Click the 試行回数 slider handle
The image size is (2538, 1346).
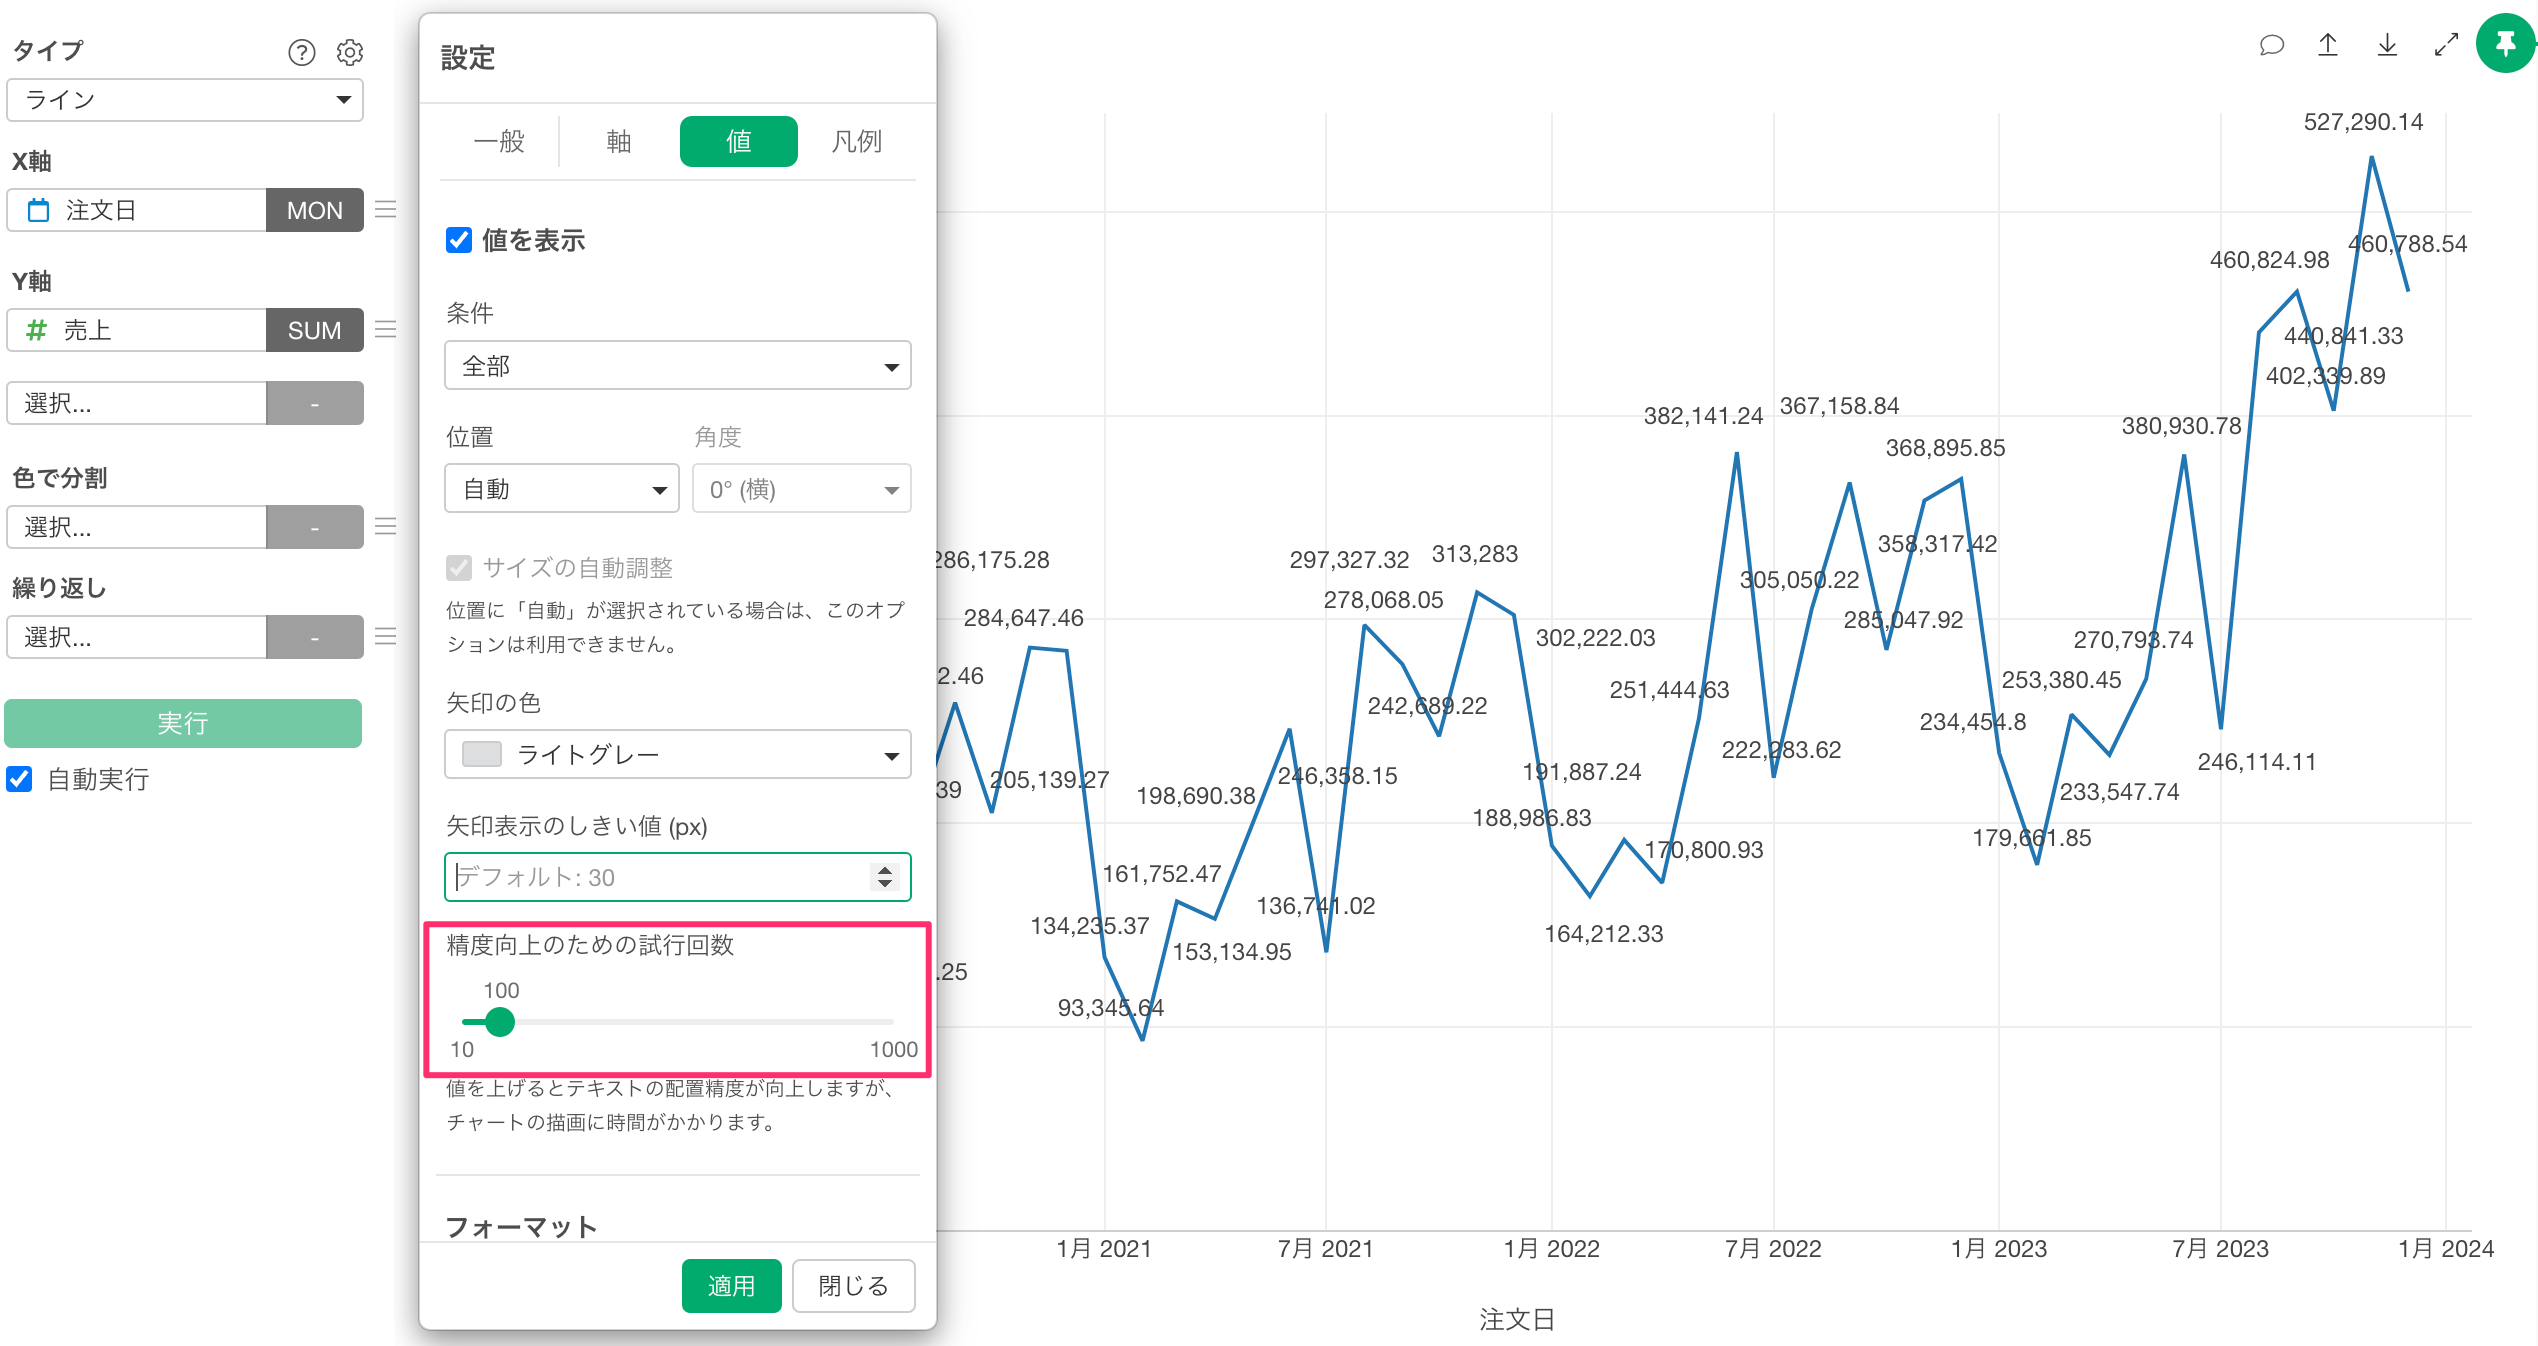[x=499, y=1022]
